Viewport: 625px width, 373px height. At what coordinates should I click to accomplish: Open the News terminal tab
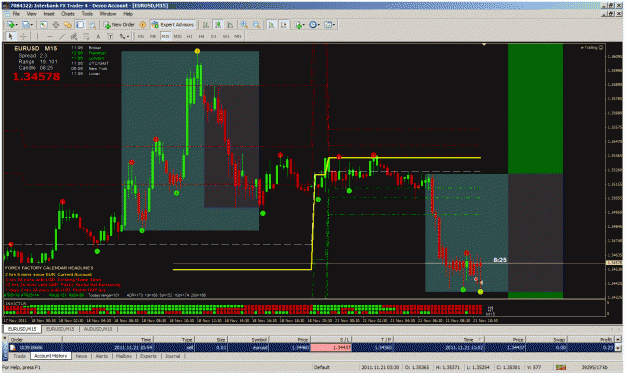point(81,356)
